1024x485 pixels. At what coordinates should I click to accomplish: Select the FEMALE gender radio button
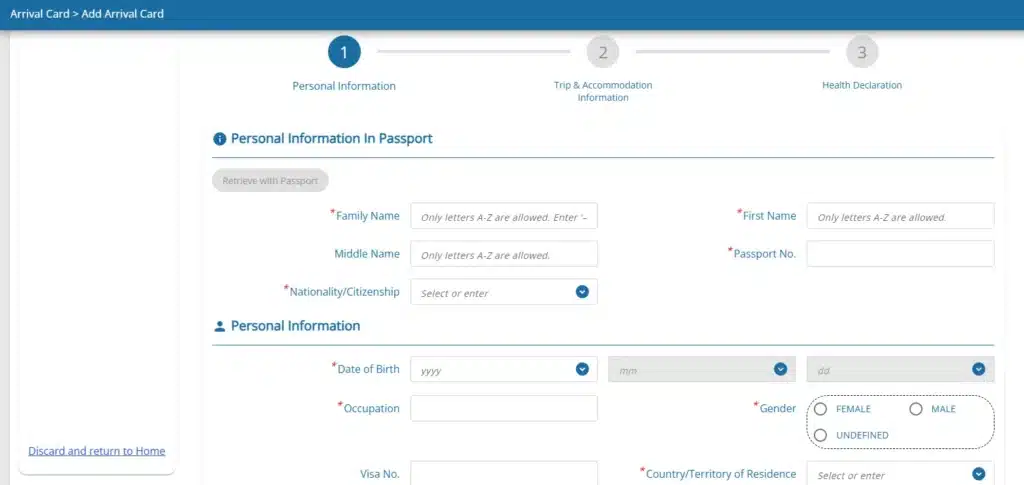[x=821, y=409]
